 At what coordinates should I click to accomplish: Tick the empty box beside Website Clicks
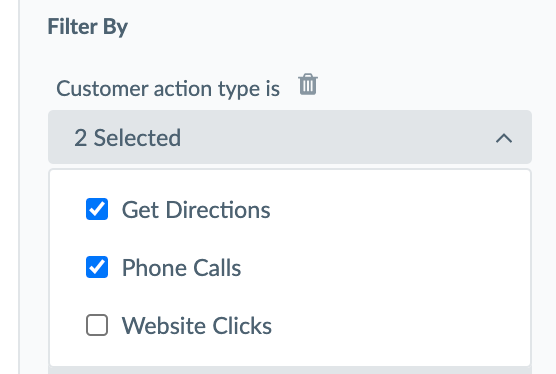[x=97, y=325]
